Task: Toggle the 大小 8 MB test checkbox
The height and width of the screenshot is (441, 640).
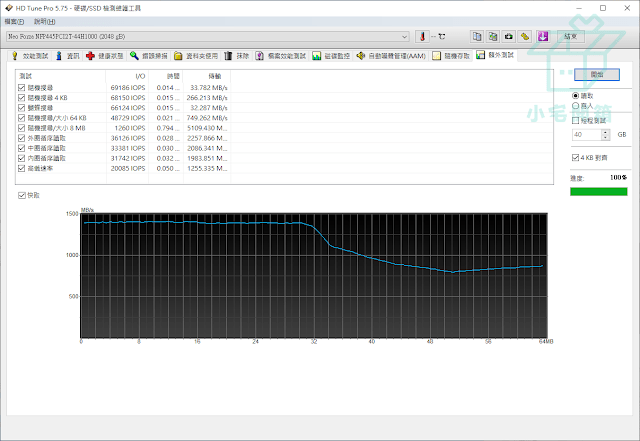Action: (22, 128)
